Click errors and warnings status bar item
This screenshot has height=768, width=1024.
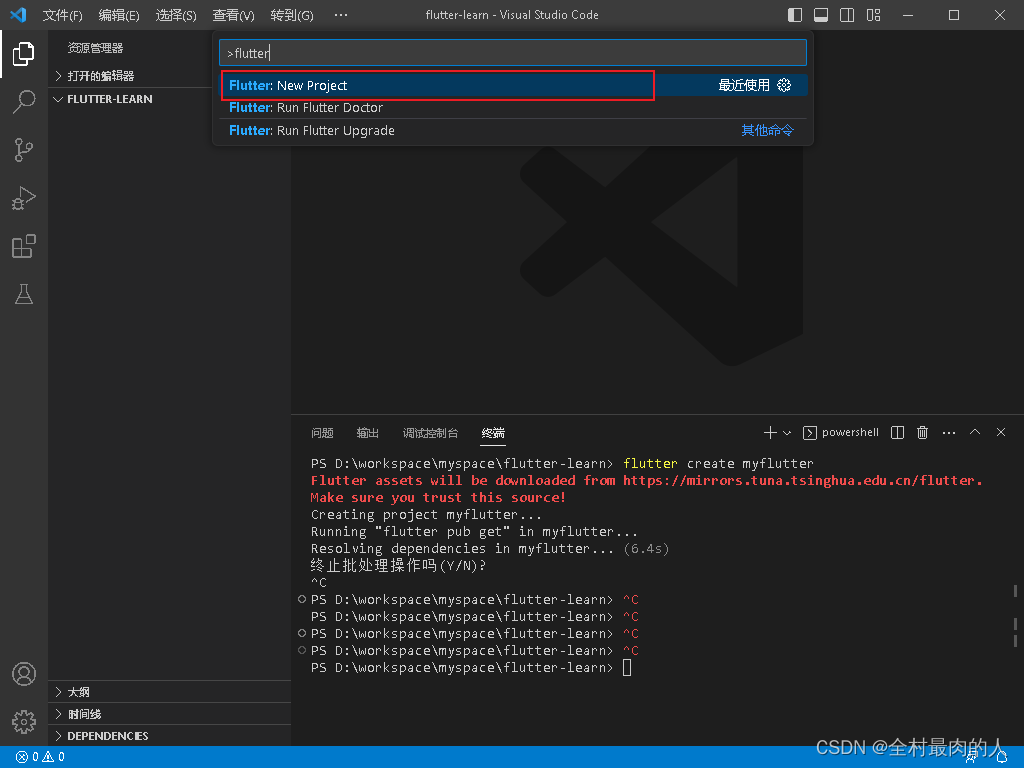[40, 757]
